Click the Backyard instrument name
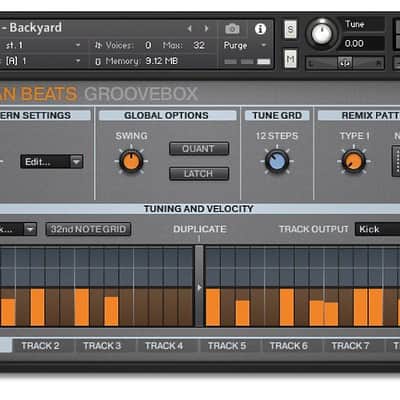400x400 pixels. click(x=36, y=28)
